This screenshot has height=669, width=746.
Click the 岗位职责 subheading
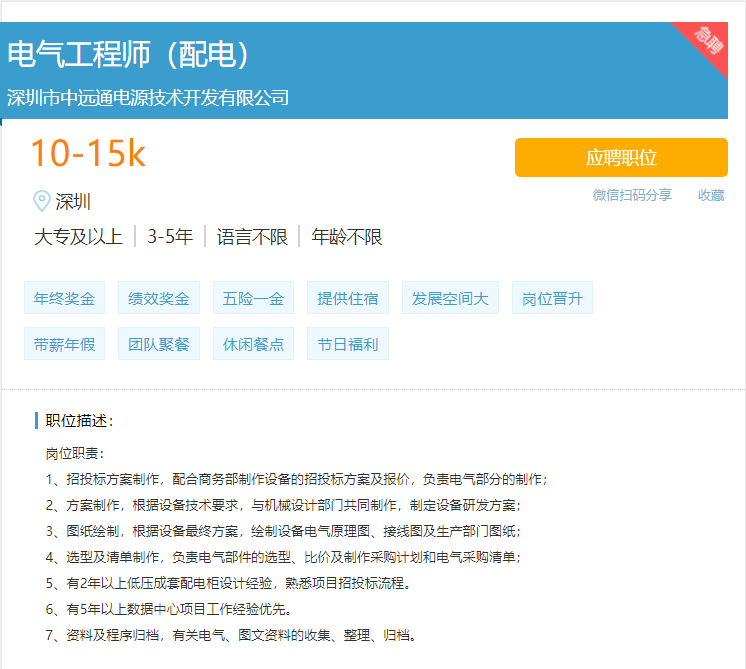(x=75, y=453)
